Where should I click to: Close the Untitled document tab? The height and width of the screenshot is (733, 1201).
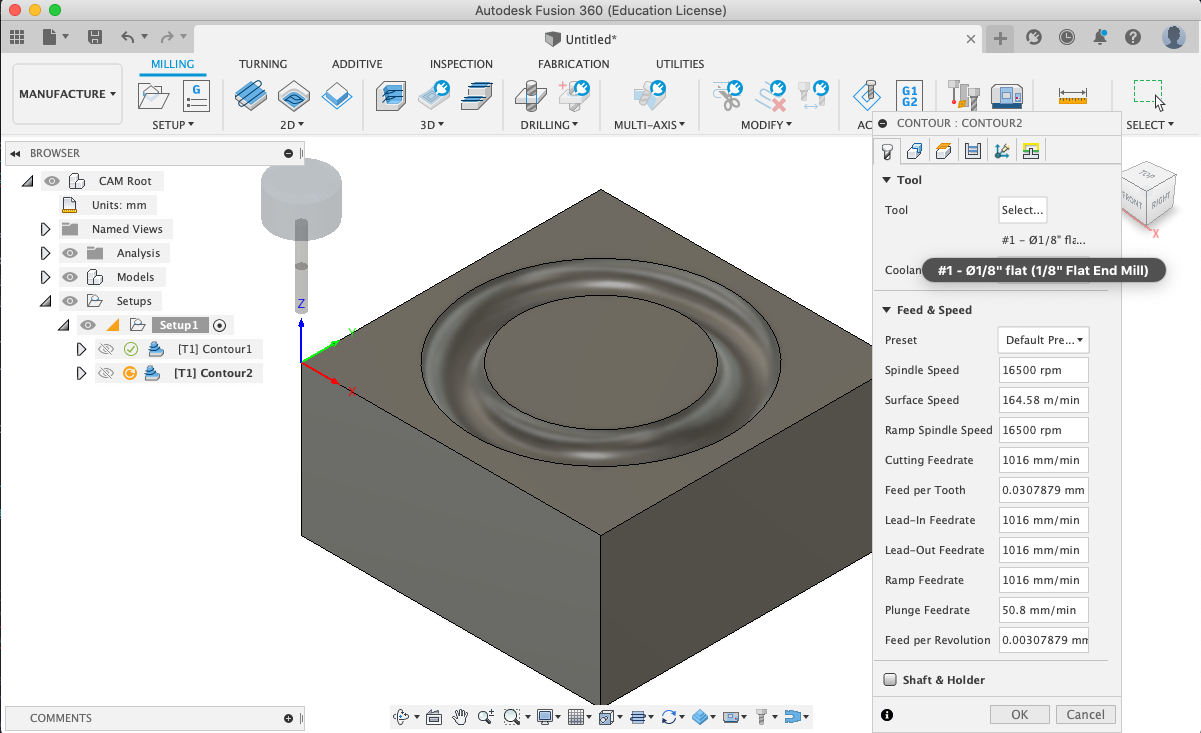(970, 39)
